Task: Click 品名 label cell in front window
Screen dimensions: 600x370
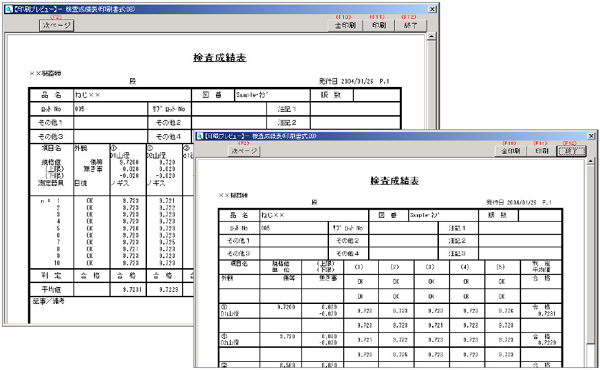Action: pyautogui.click(x=239, y=215)
